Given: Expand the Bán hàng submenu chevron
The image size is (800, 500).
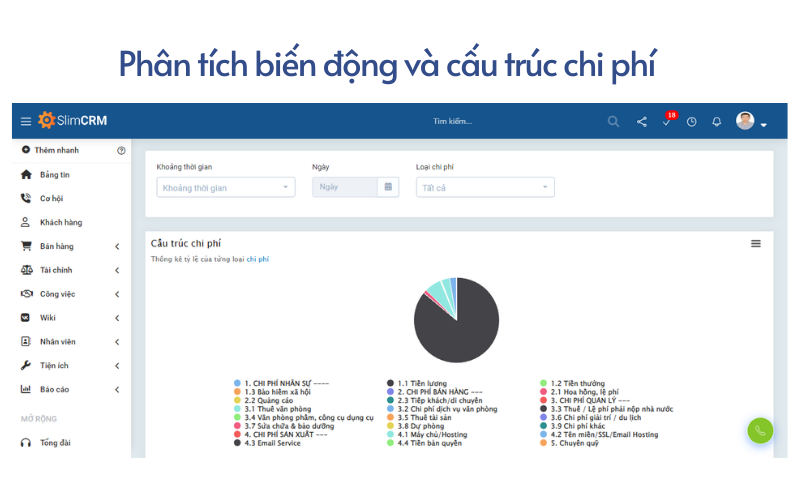Looking at the screenshot, I should coord(117,246).
